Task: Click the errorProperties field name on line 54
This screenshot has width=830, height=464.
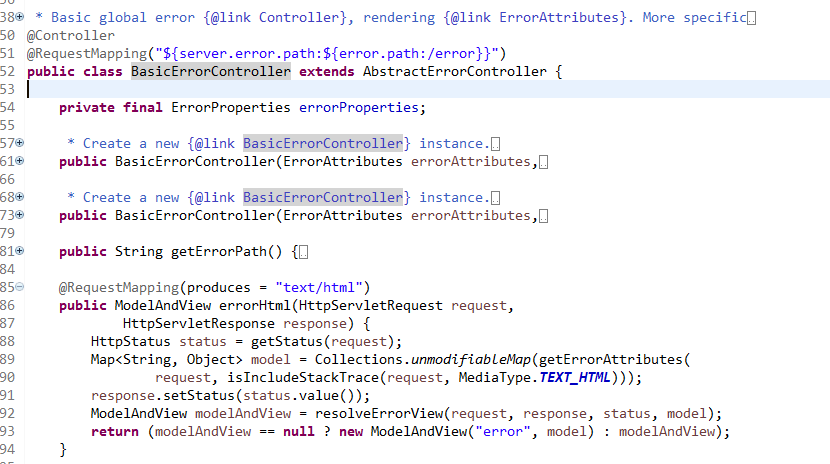Action: pos(358,107)
